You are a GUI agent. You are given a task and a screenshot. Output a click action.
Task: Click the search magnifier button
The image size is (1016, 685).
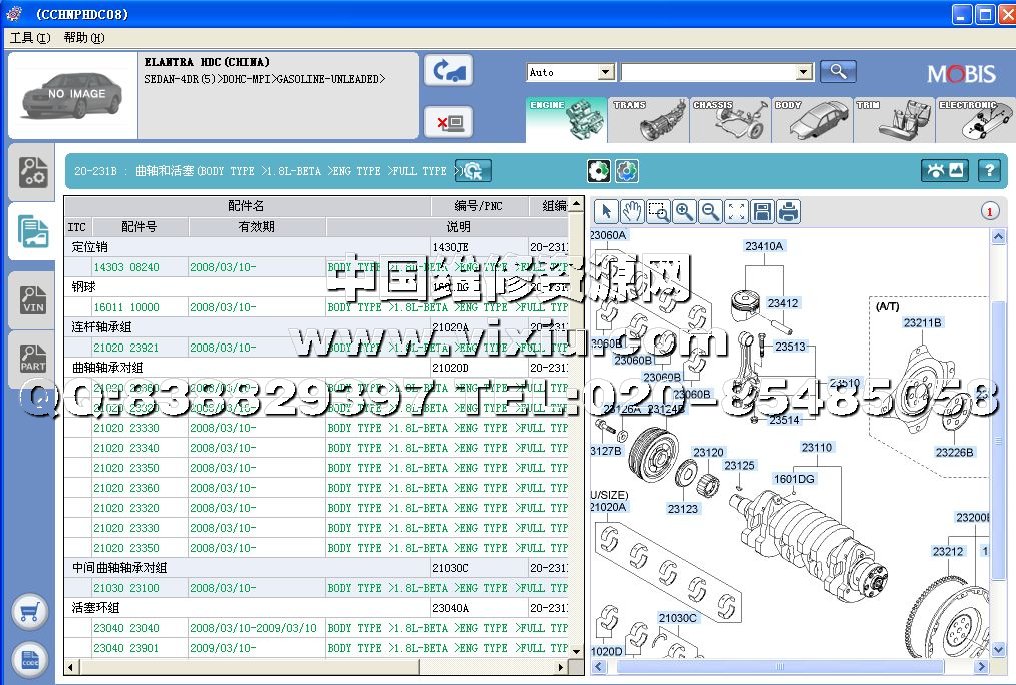tap(838, 71)
